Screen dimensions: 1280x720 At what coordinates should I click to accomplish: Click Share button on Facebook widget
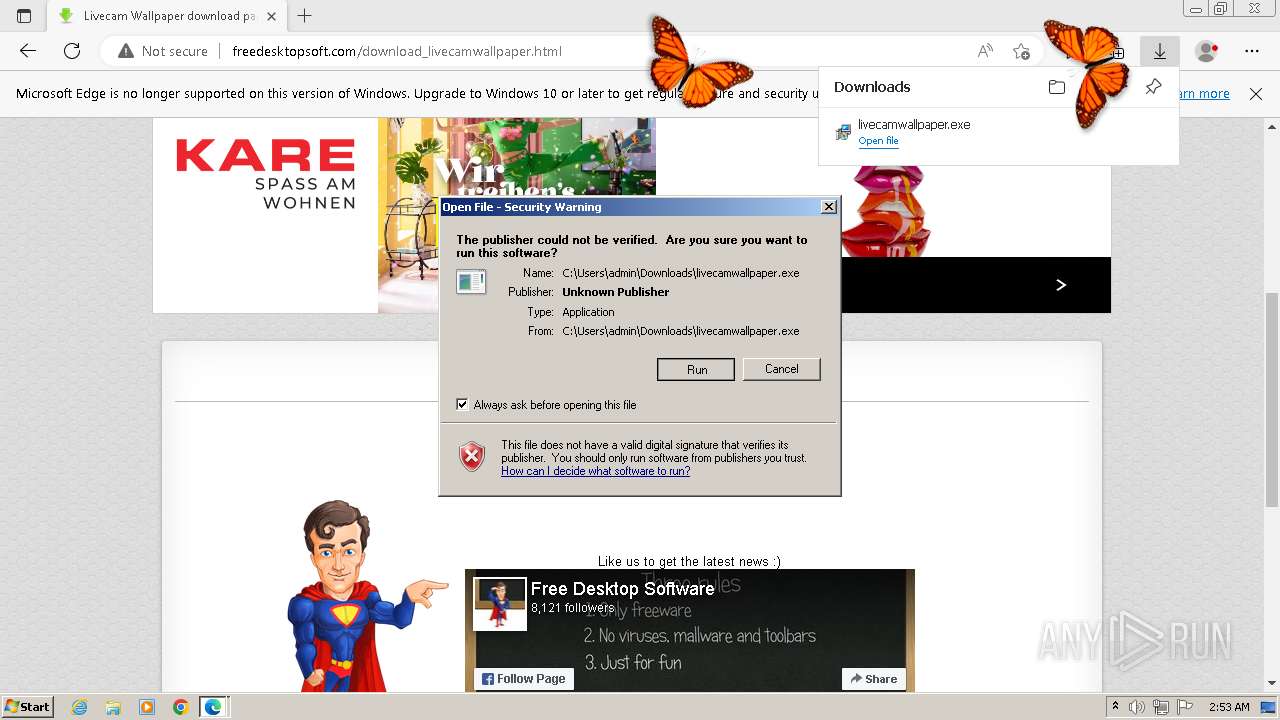[873, 679]
